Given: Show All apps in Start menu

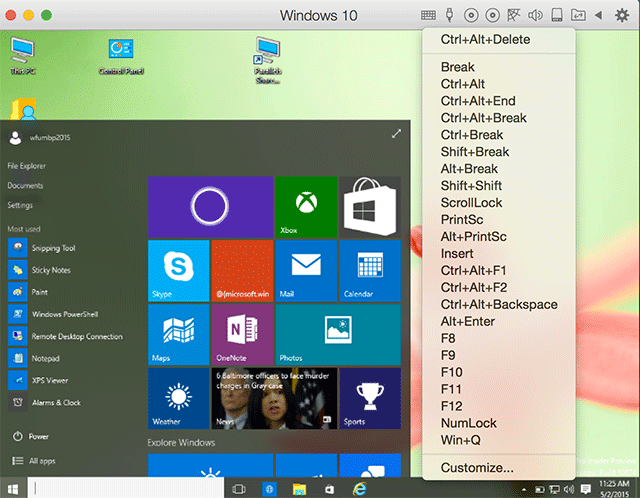Looking at the screenshot, I should pos(33,461).
